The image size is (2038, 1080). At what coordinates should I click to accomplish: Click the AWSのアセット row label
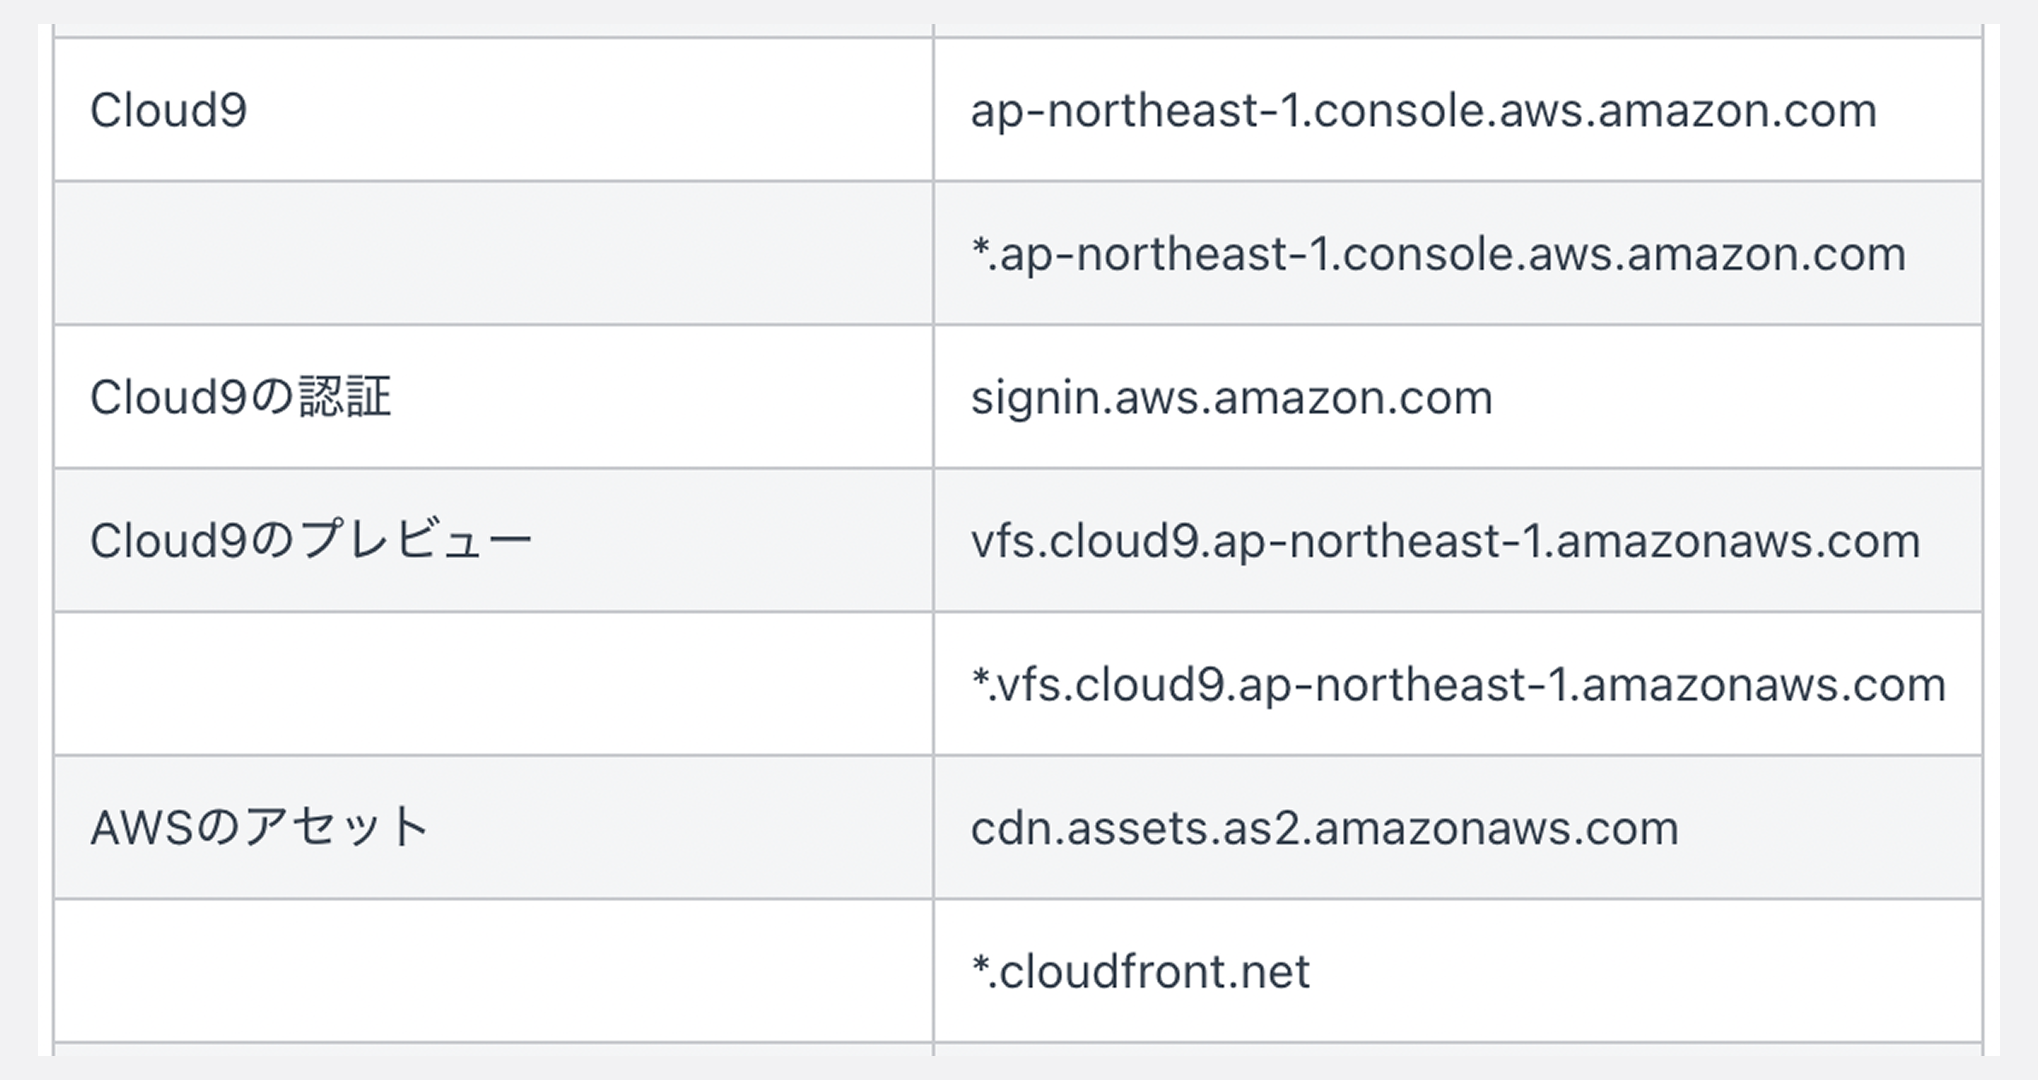coord(260,828)
